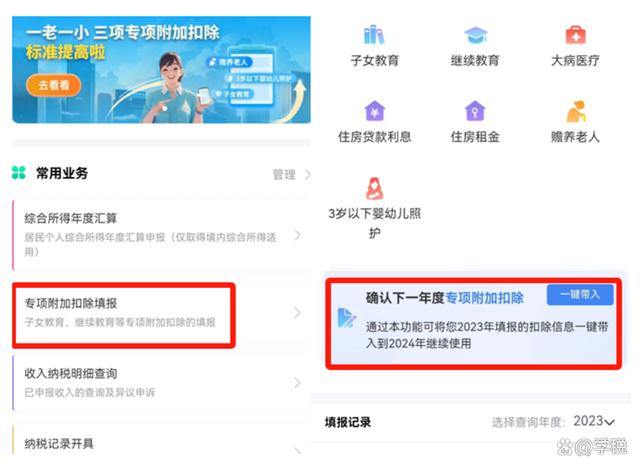Screen dimensions: 640x469
Task: Open the 纳税记录开具 entry
Action: tap(161, 444)
